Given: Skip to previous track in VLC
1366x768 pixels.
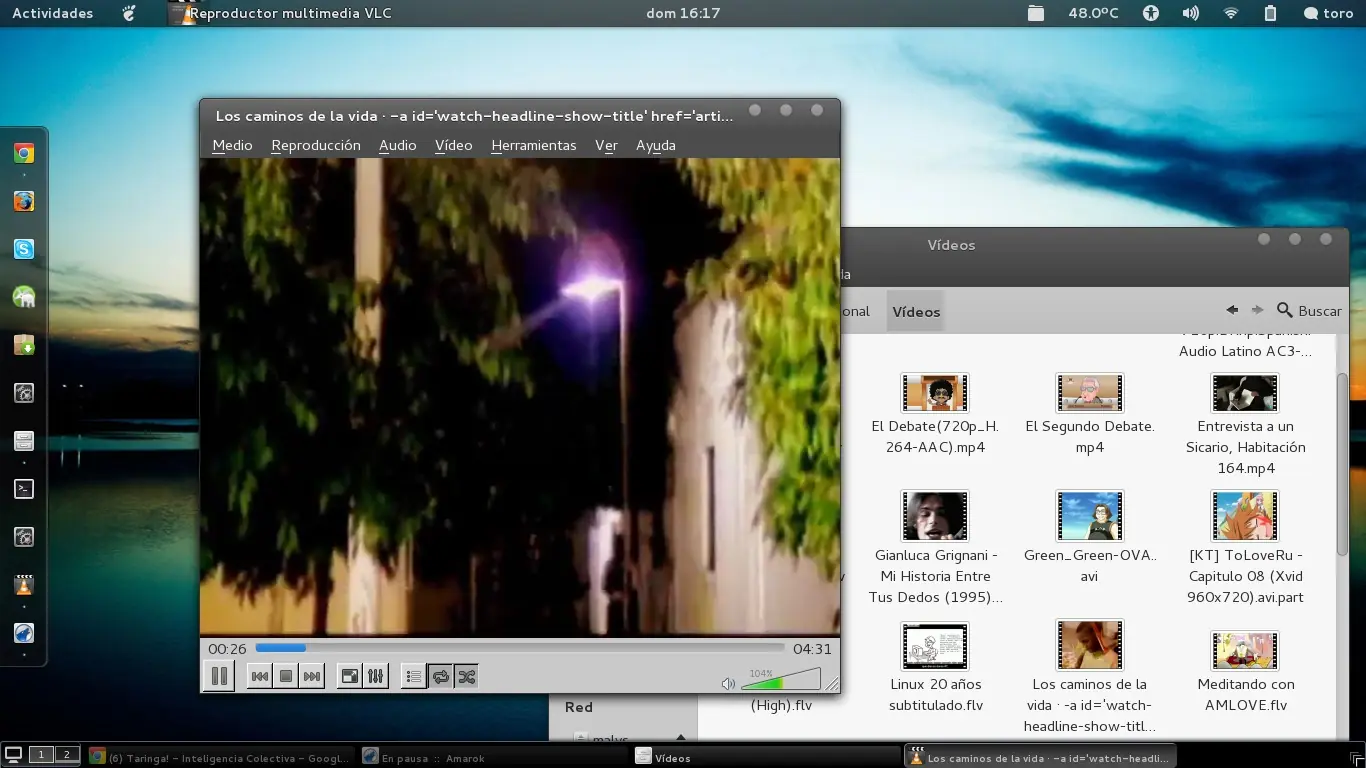Looking at the screenshot, I should (x=259, y=677).
